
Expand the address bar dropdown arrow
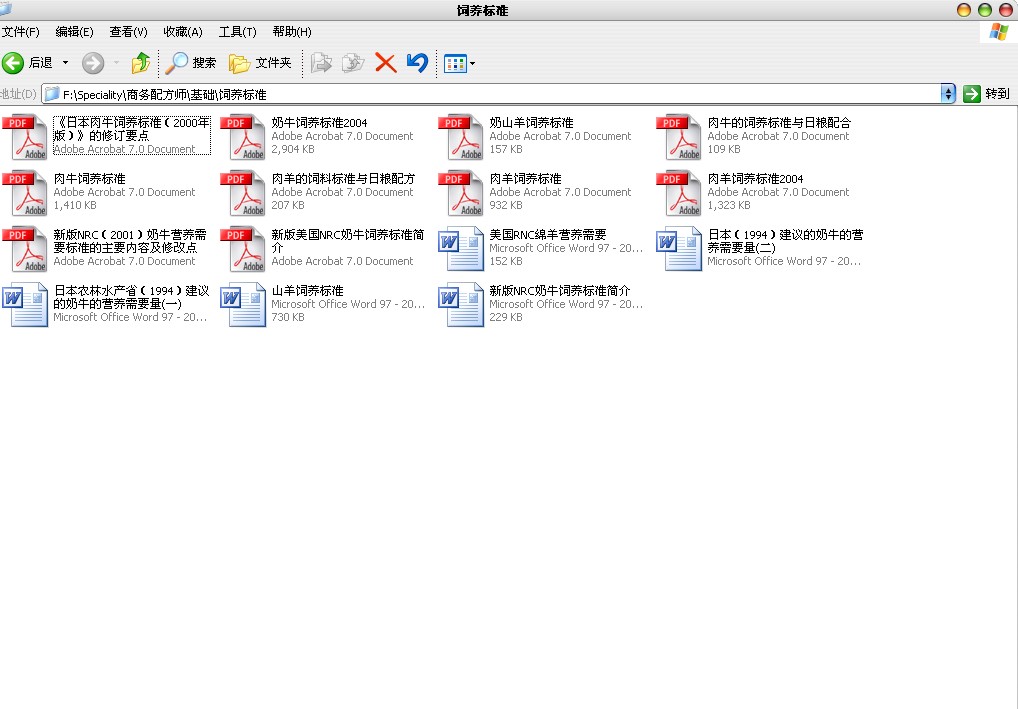pos(948,93)
